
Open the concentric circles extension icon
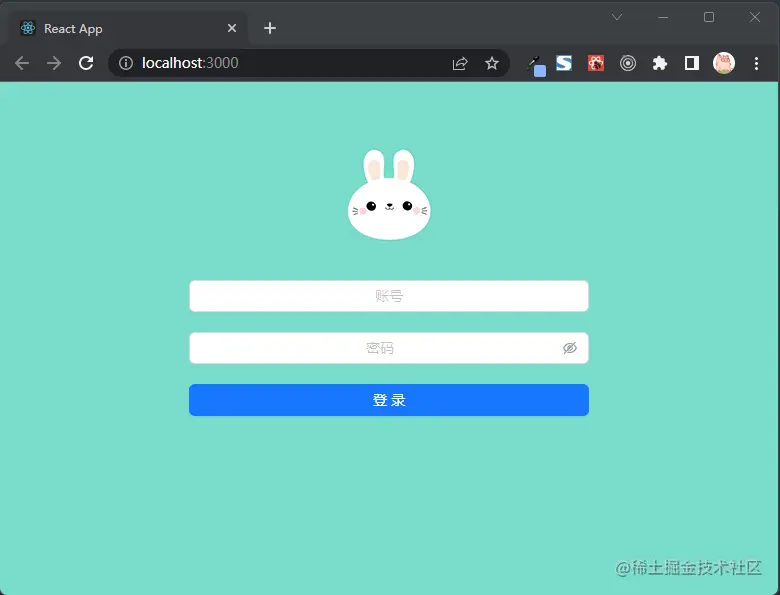point(628,63)
